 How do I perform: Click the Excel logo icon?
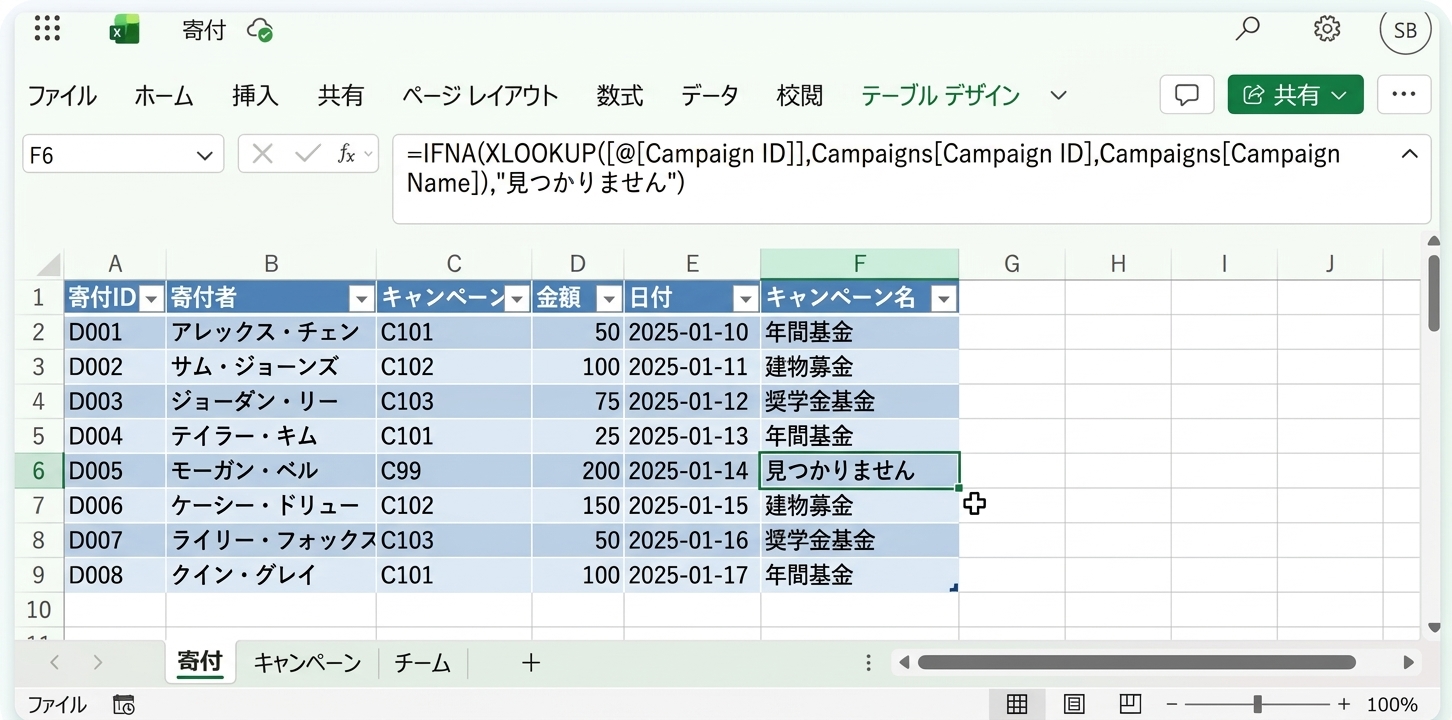[123, 30]
